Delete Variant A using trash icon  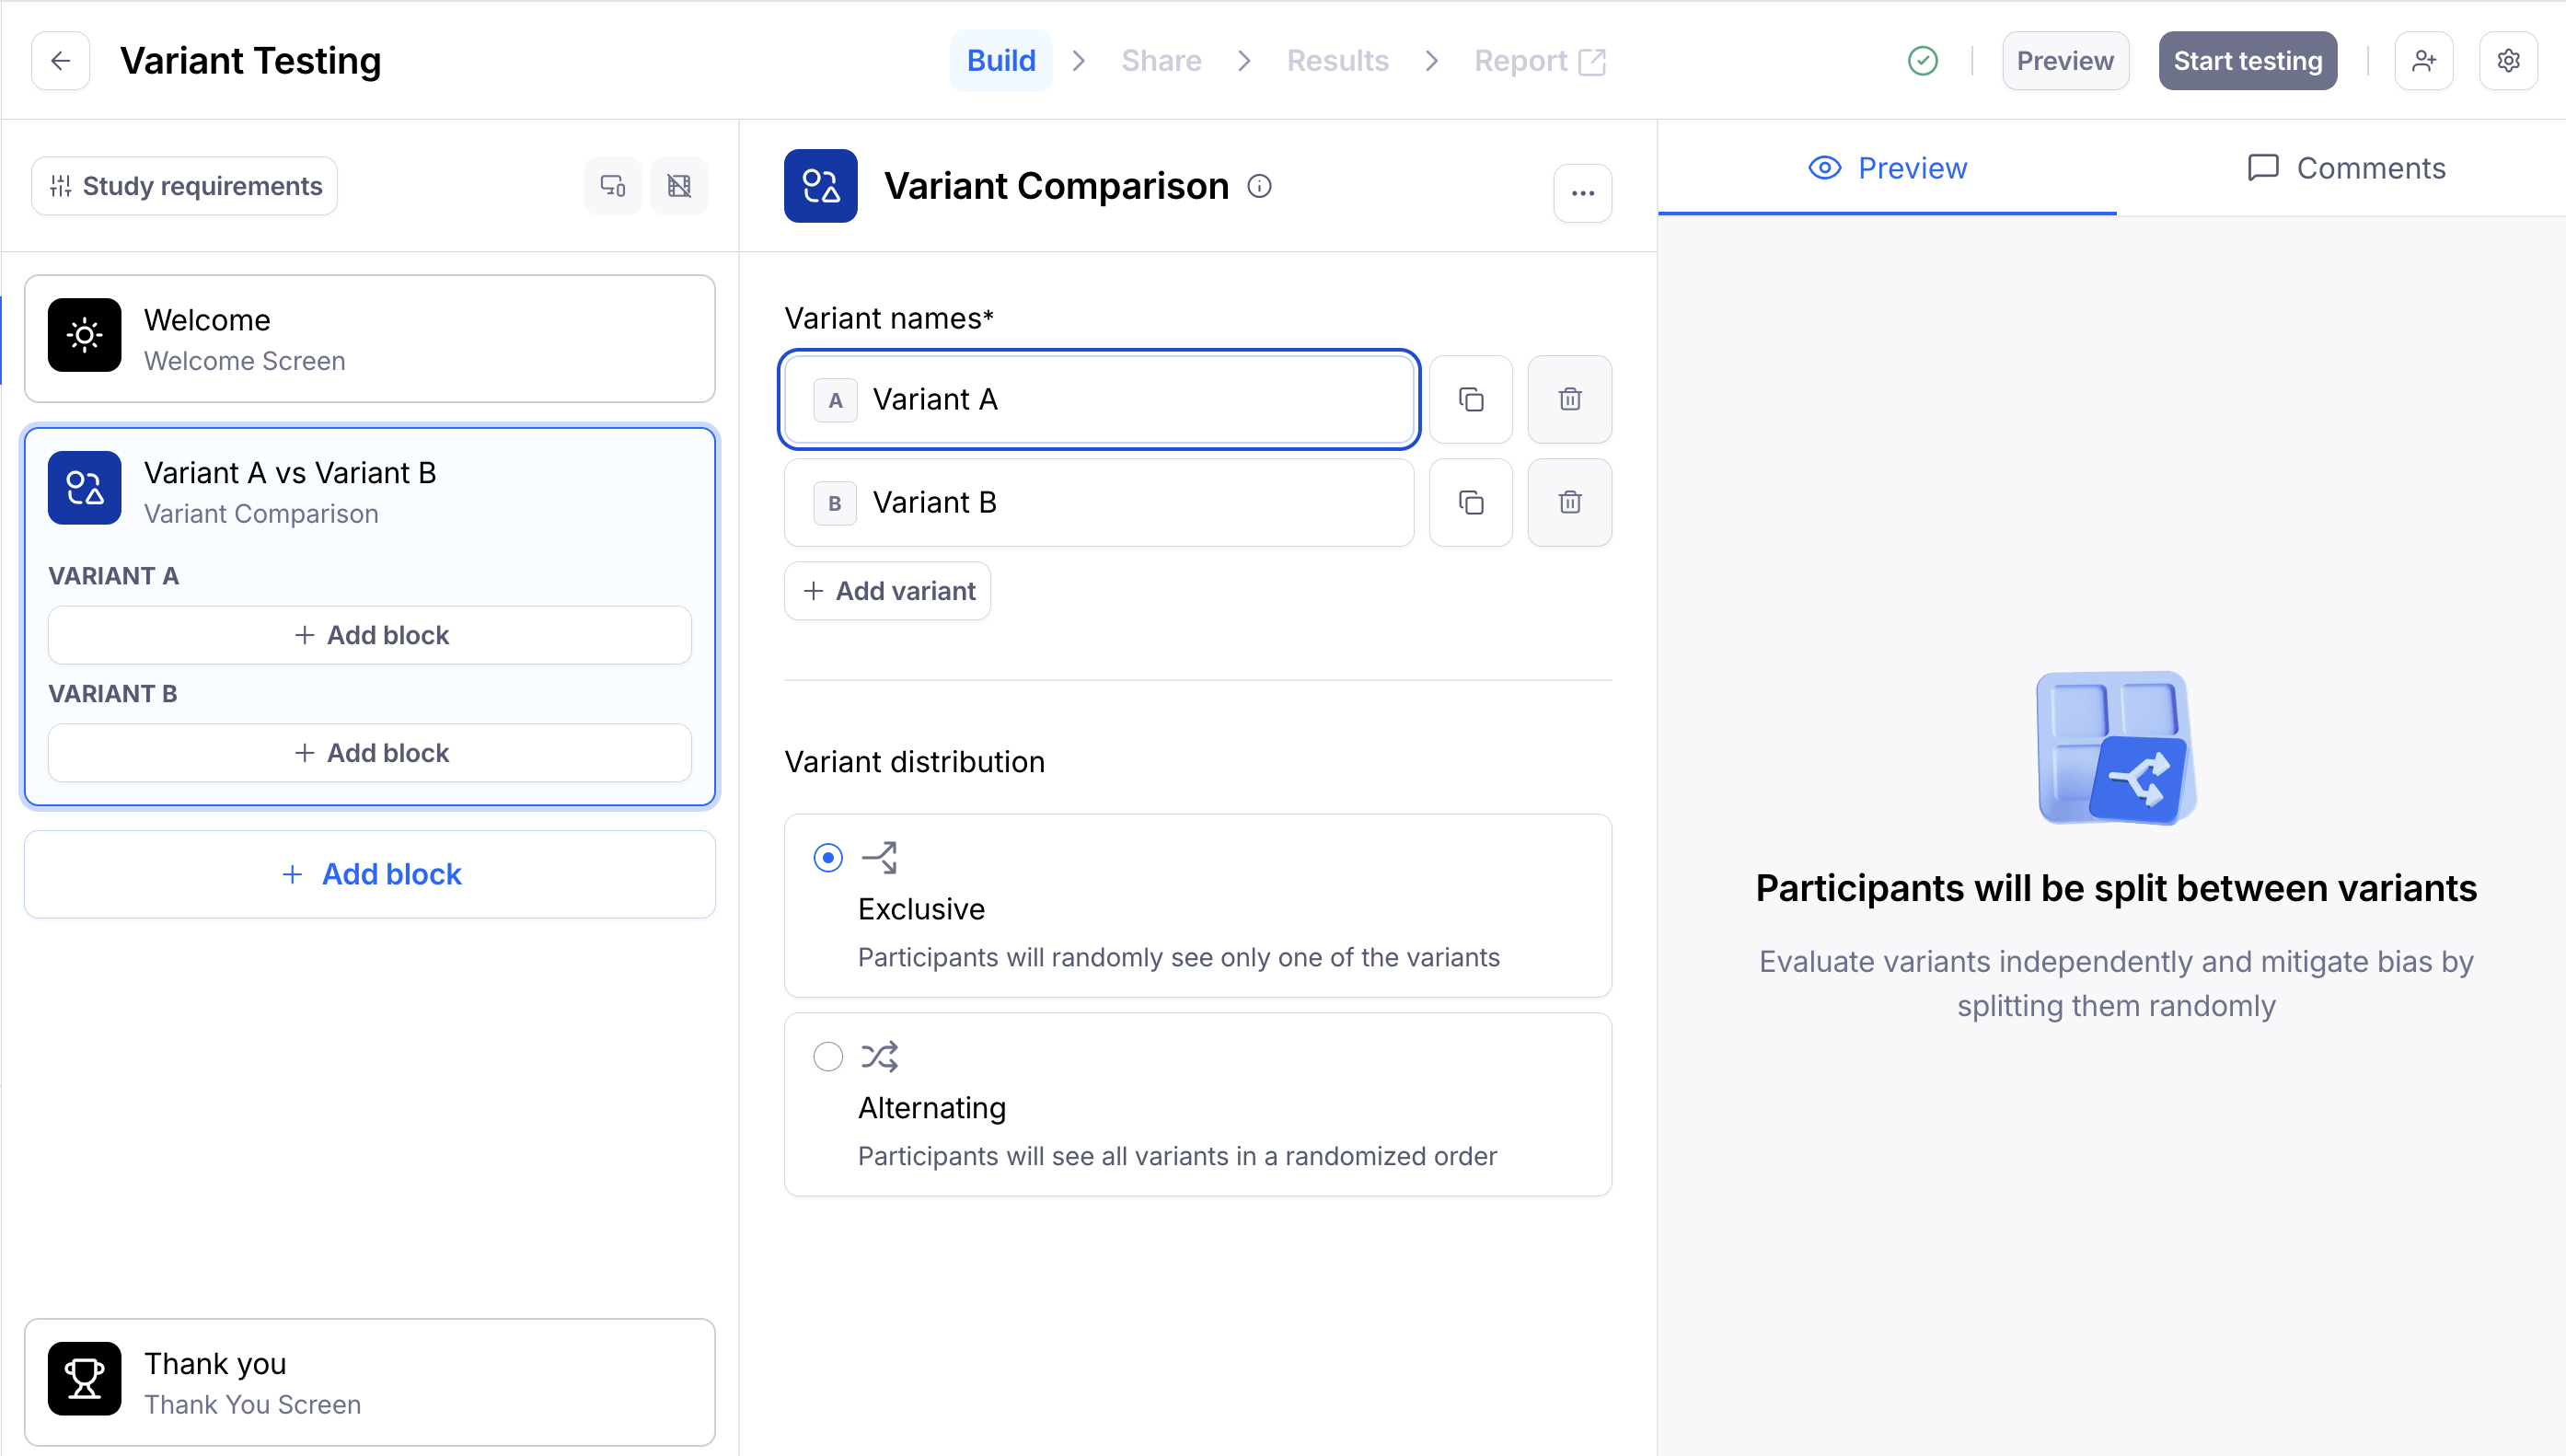click(x=1569, y=400)
